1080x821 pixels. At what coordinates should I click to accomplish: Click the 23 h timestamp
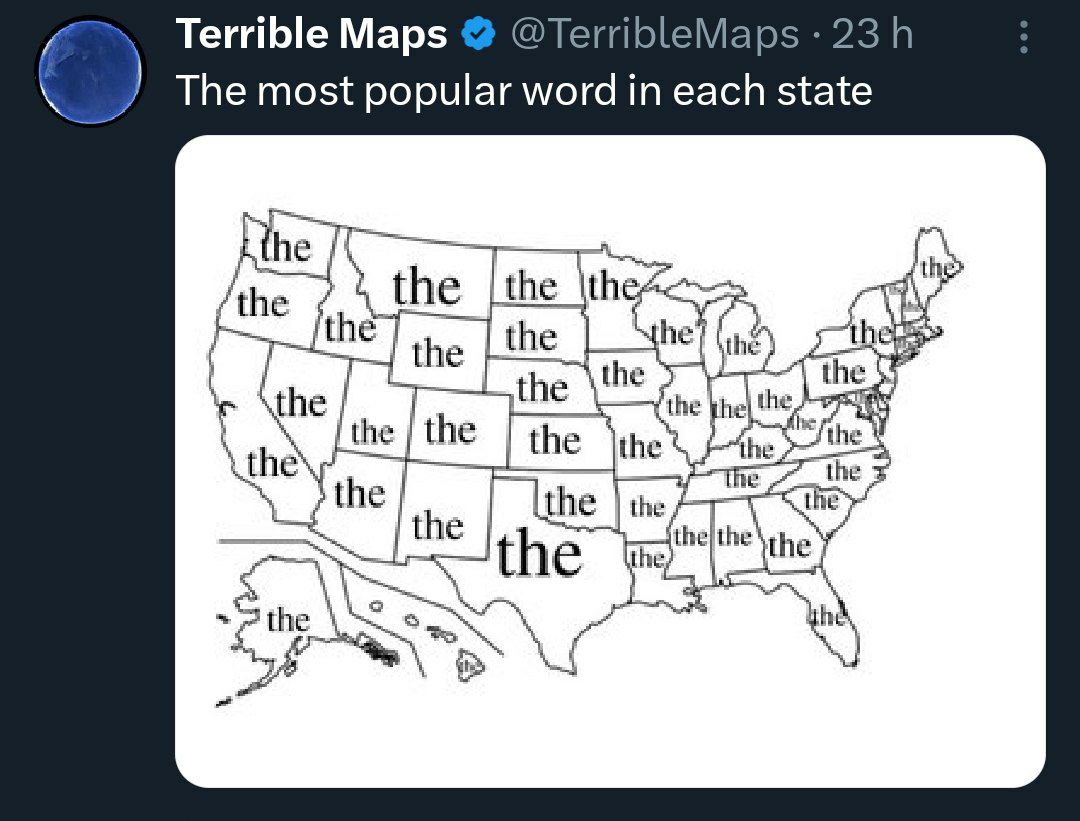pos(873,36)
